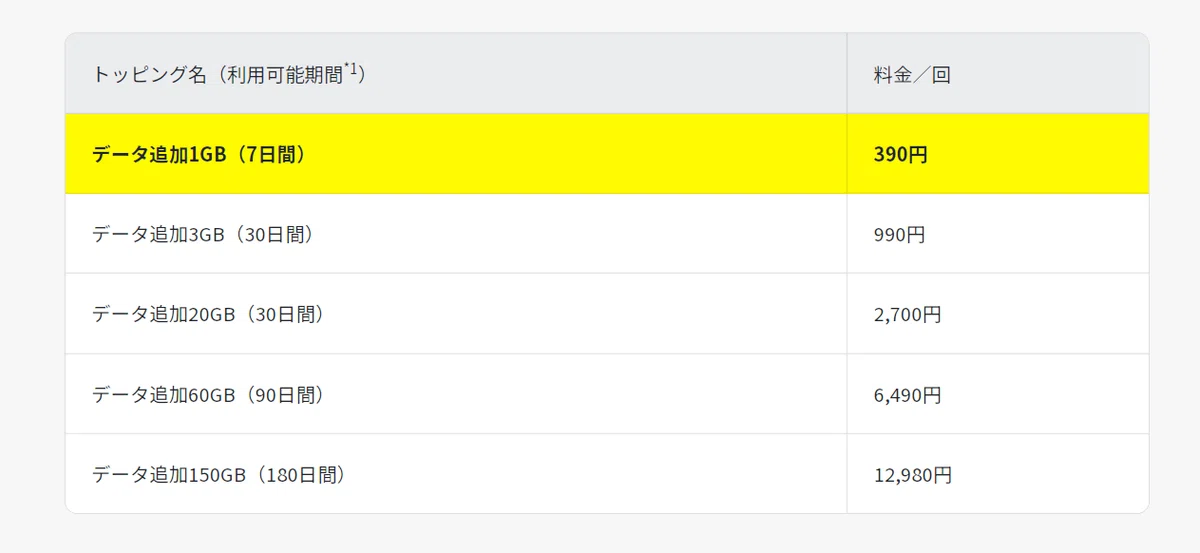Screen dimensions: 1200x553
Task: Click the 990円 price cell
Action: pyautogui.click(x=900, y=235)
